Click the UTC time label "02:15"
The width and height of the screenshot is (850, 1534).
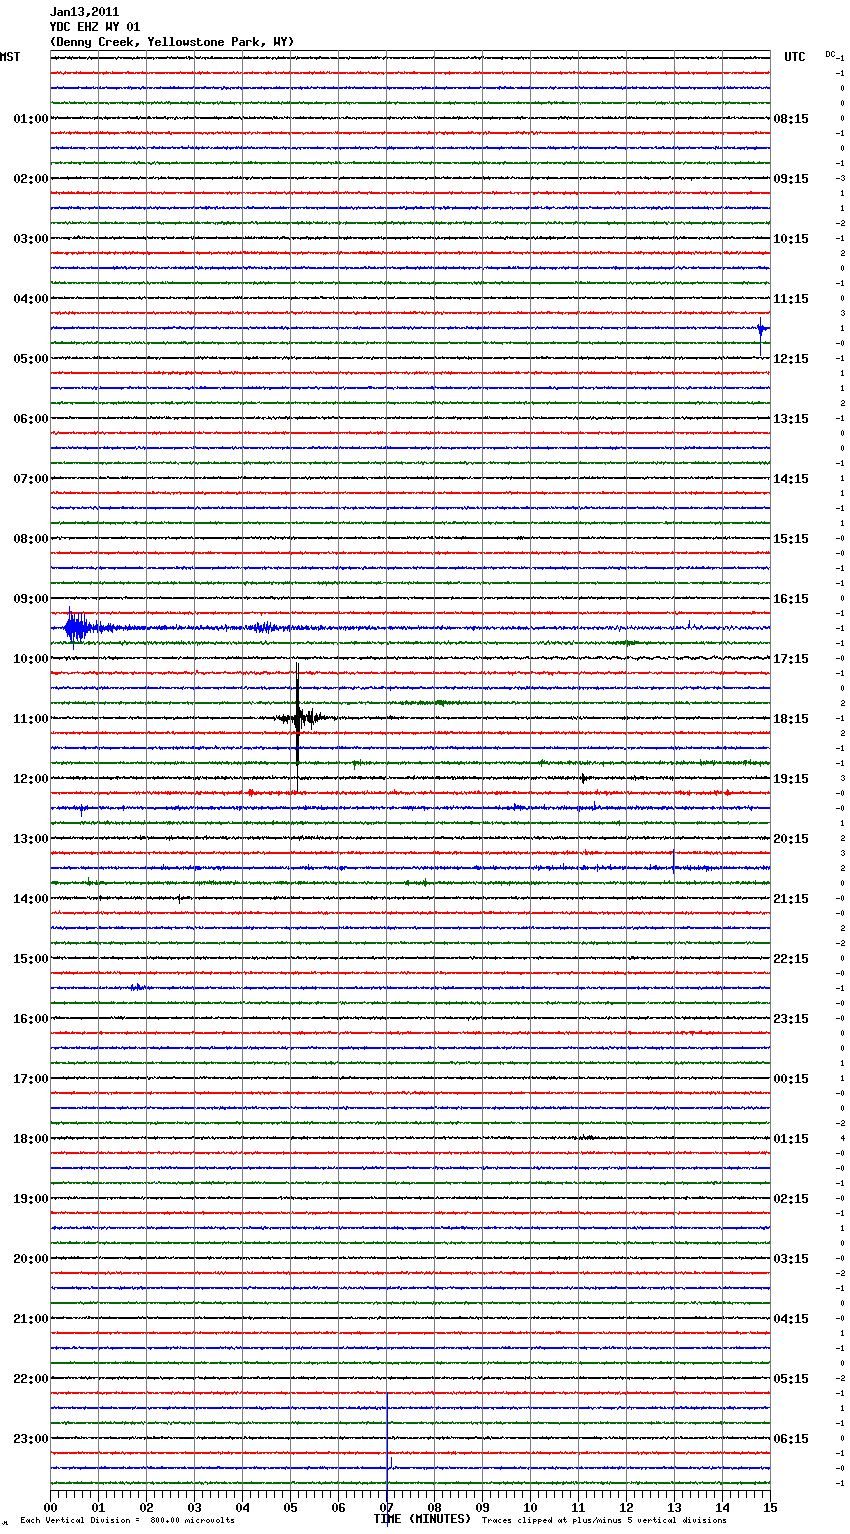(x=791, y=1199)
